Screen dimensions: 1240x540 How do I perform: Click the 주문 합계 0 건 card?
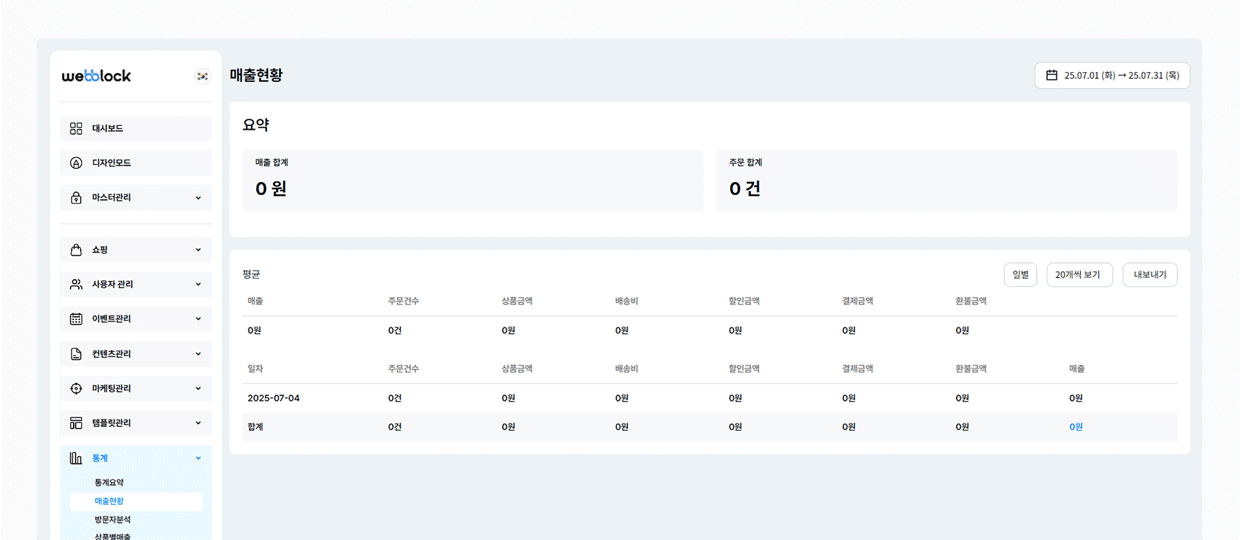(x=947, y=181)
